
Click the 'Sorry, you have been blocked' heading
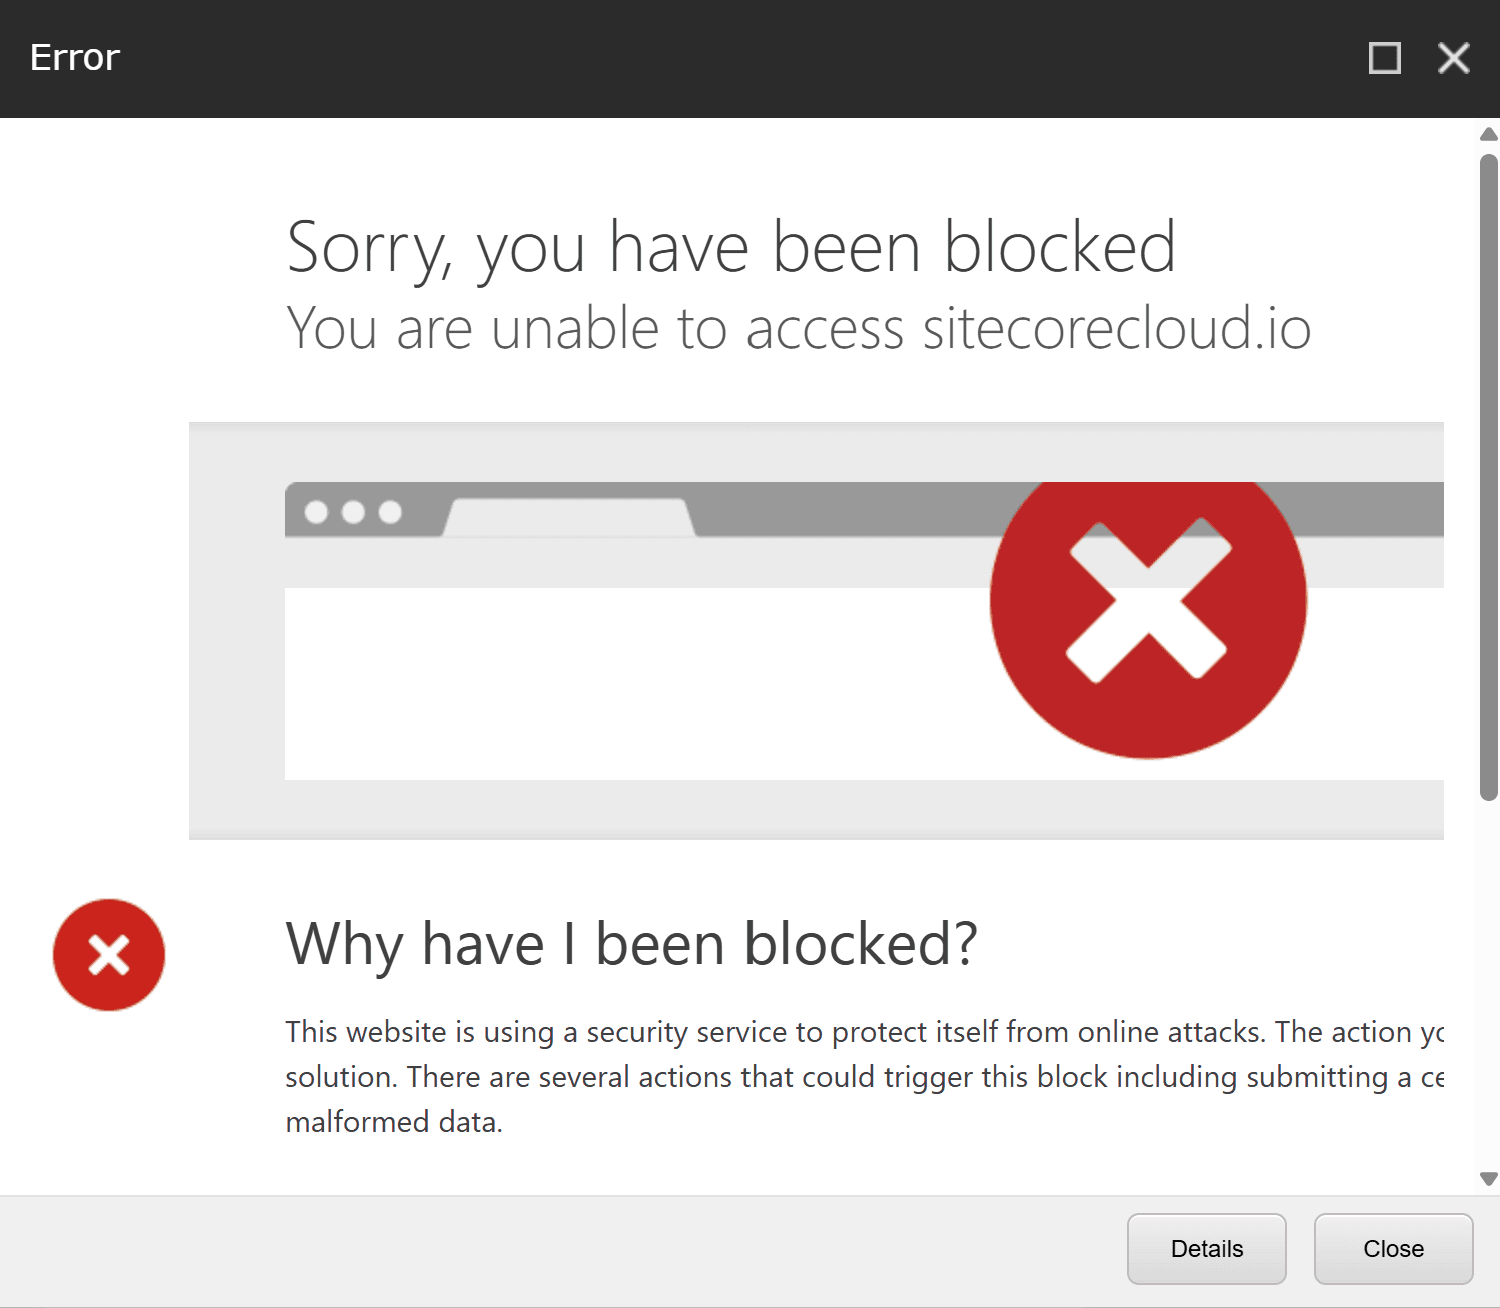(731, 247)
